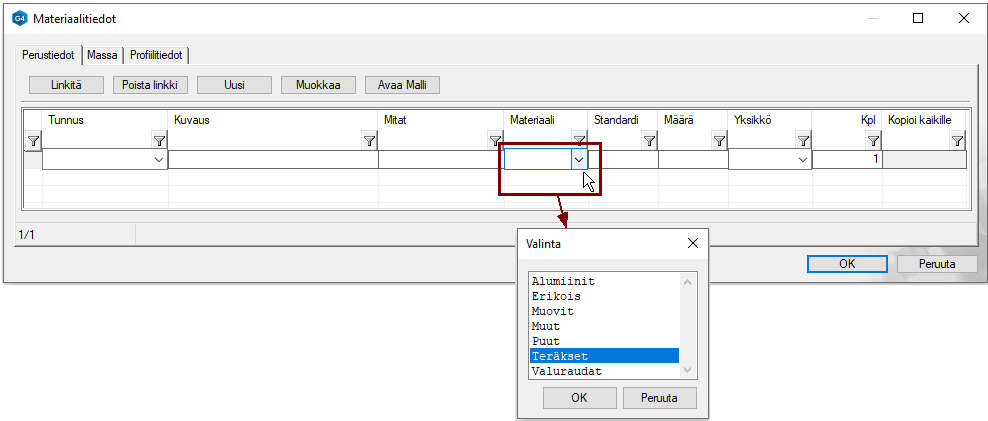Choose Alumiinit from the Valinta list
Image resolution: width=988 pixels, height=421 pixels.
tap(604, 281)
